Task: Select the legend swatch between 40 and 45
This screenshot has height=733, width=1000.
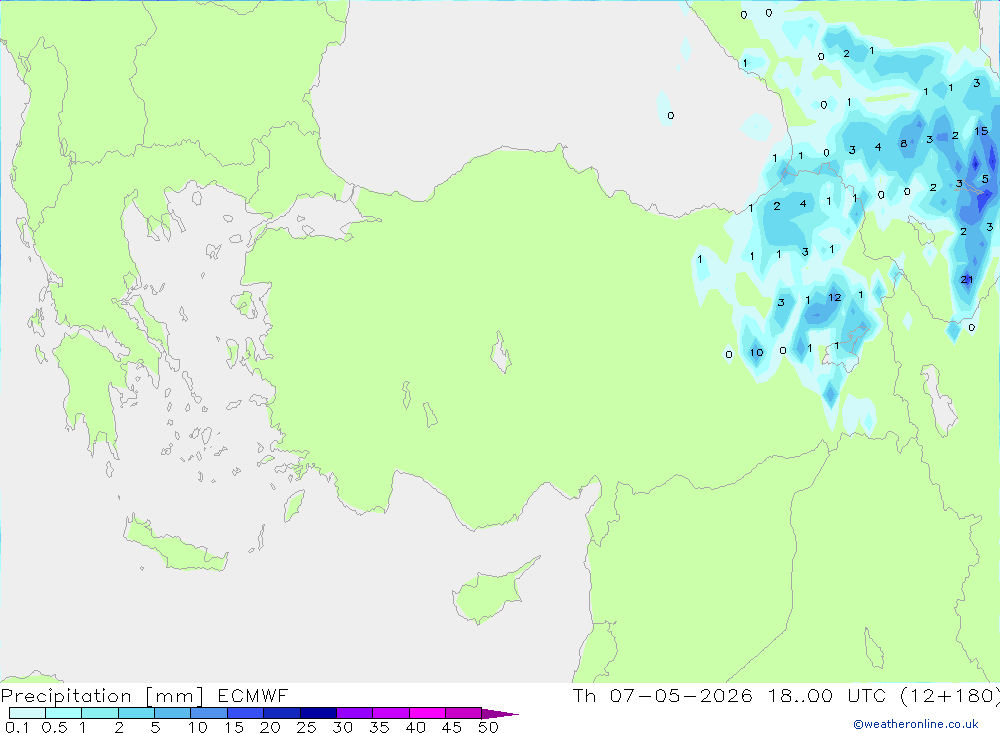Action: click(x=427, y=713)
